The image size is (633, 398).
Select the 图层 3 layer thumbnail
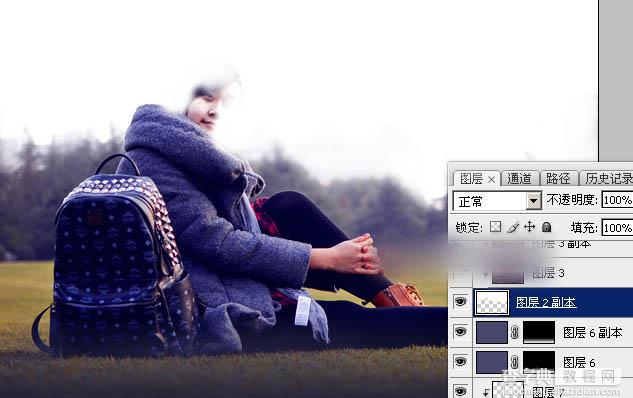(507, 273)
